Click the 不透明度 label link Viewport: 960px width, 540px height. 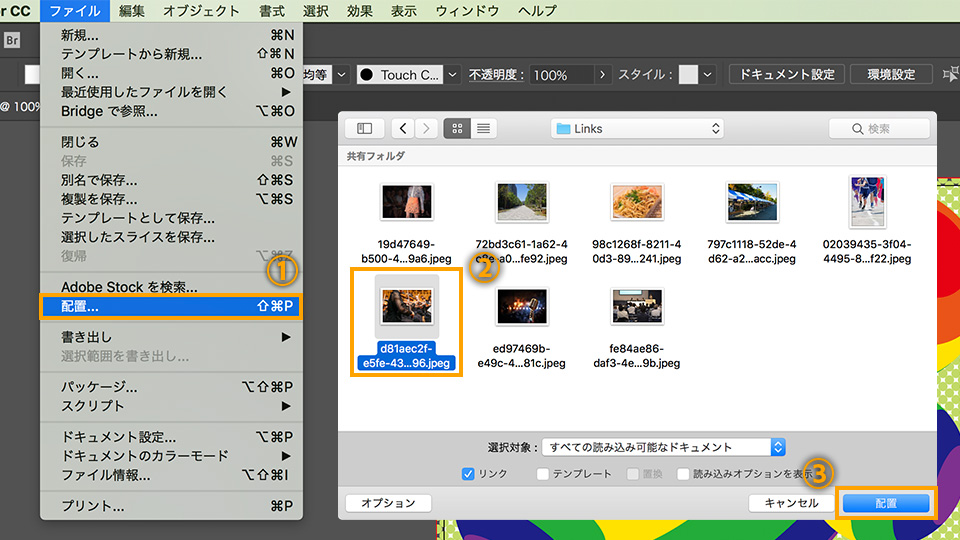coord(497,75)
